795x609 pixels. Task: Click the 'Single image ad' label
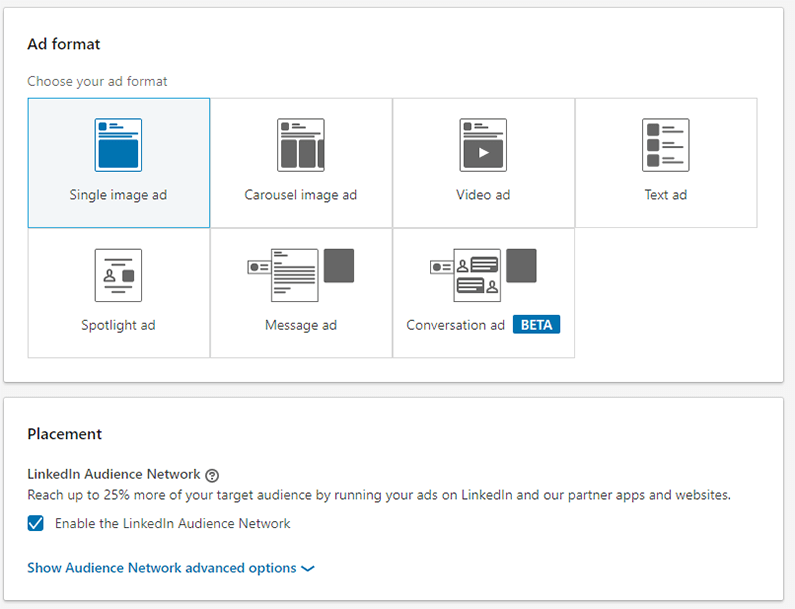pos(118,195)
